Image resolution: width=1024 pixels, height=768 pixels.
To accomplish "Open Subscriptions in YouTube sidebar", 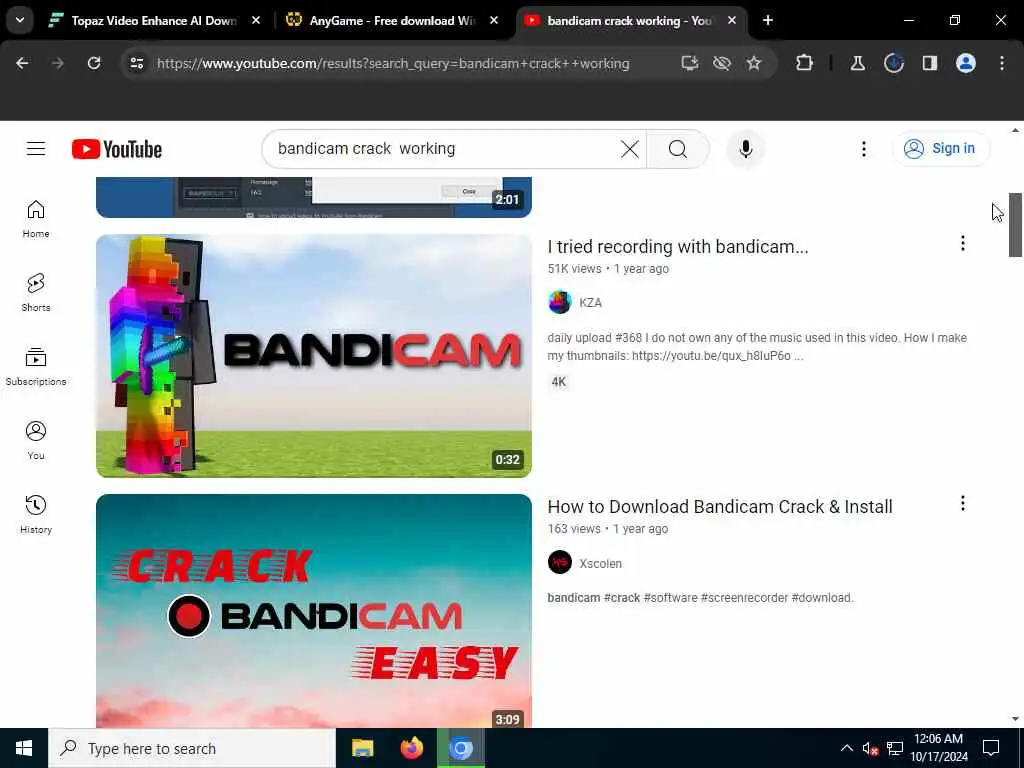I will tap(36, 366).
